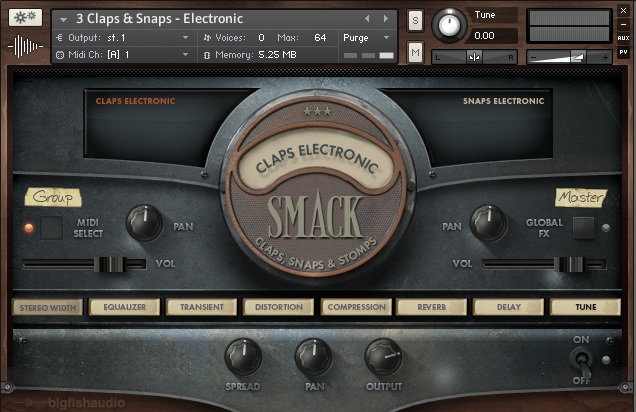
Task: Open the Tune tab
Action: click(585, 307)
